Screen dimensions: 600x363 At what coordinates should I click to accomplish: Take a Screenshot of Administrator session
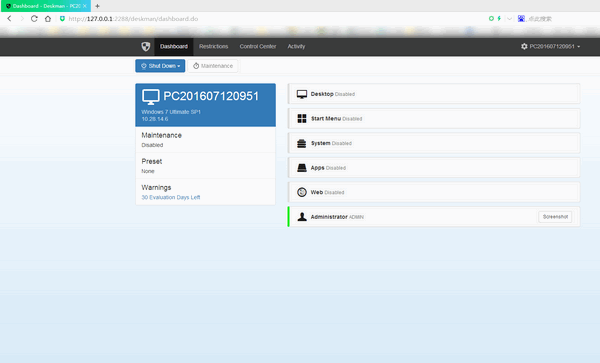pyautogui.click(x=555, y=217)
